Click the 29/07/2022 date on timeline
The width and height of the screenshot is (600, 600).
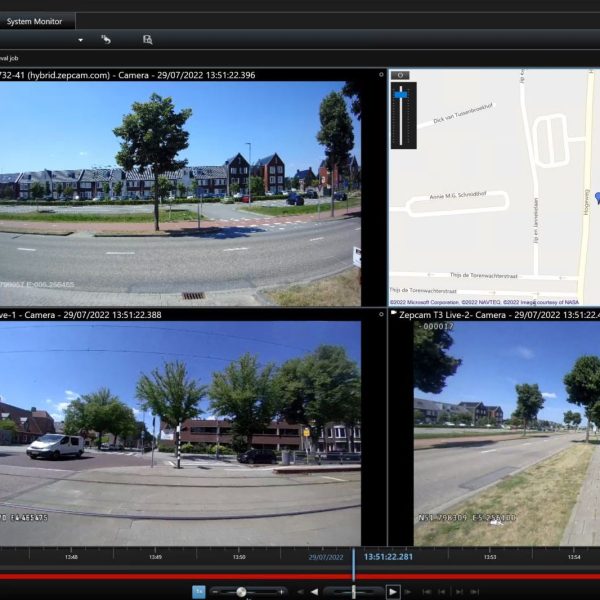click(326, 557)
